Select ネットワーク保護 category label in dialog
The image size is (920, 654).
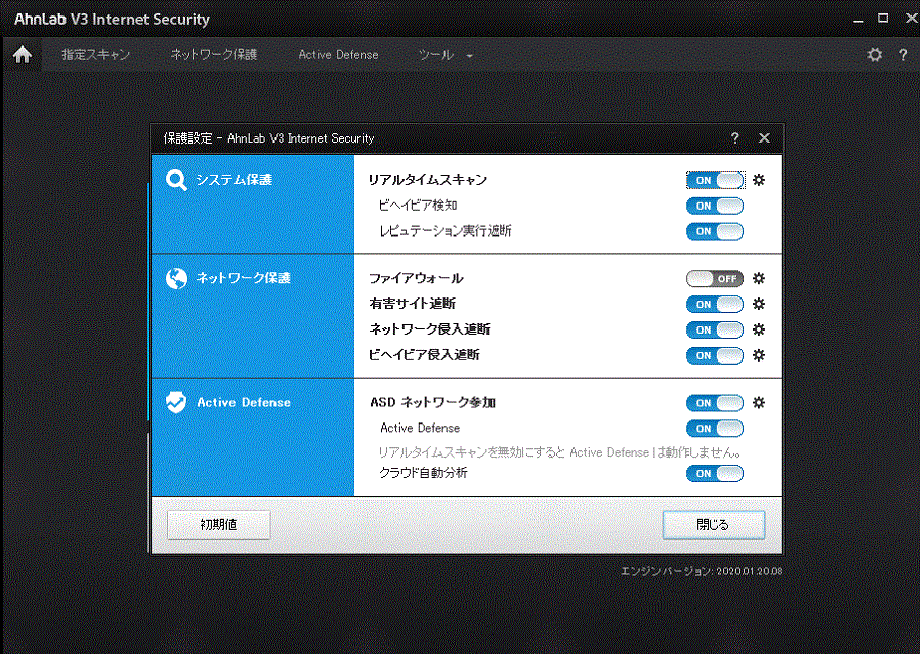[243, 278]
